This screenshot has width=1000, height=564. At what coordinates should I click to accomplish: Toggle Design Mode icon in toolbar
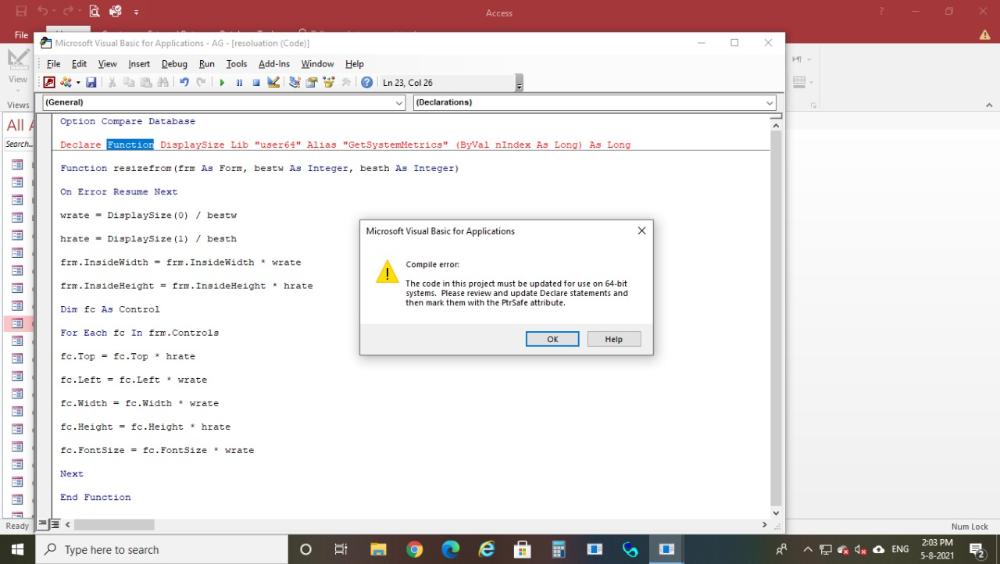[273, 83]
